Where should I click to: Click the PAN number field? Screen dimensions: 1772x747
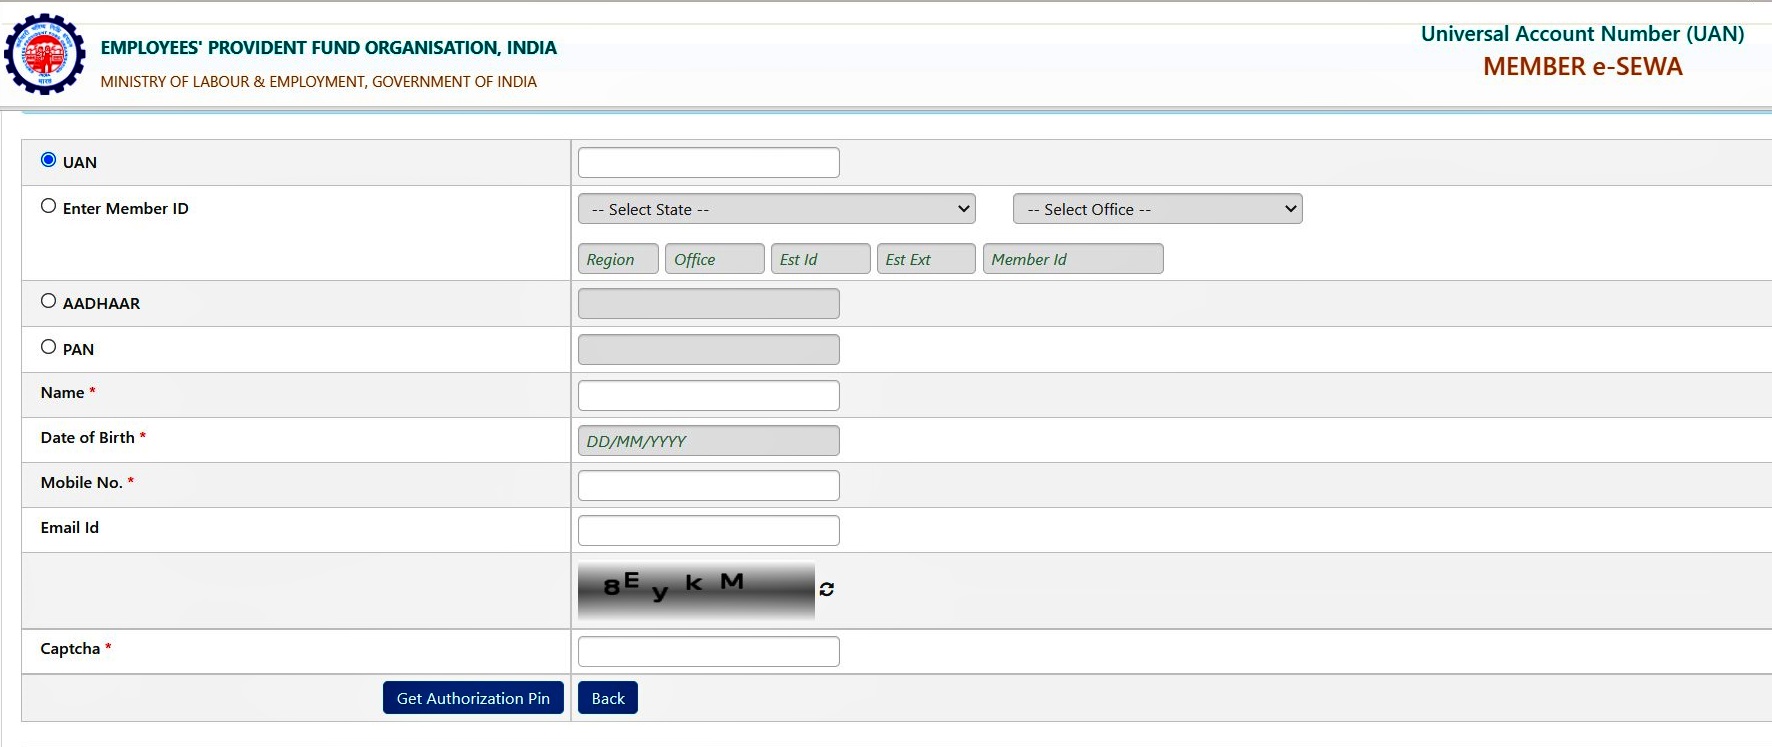(x=709, y=350)
